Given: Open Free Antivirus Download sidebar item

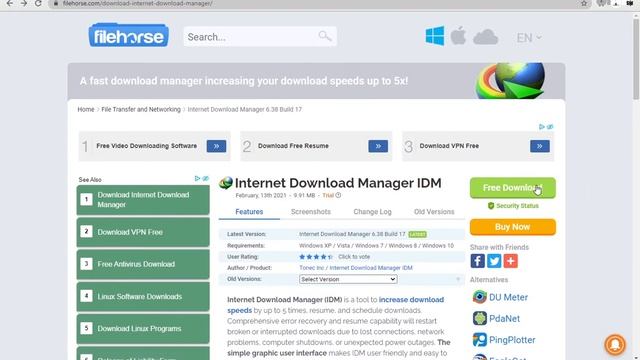Looking at the screenshot, I should [143, 264].
